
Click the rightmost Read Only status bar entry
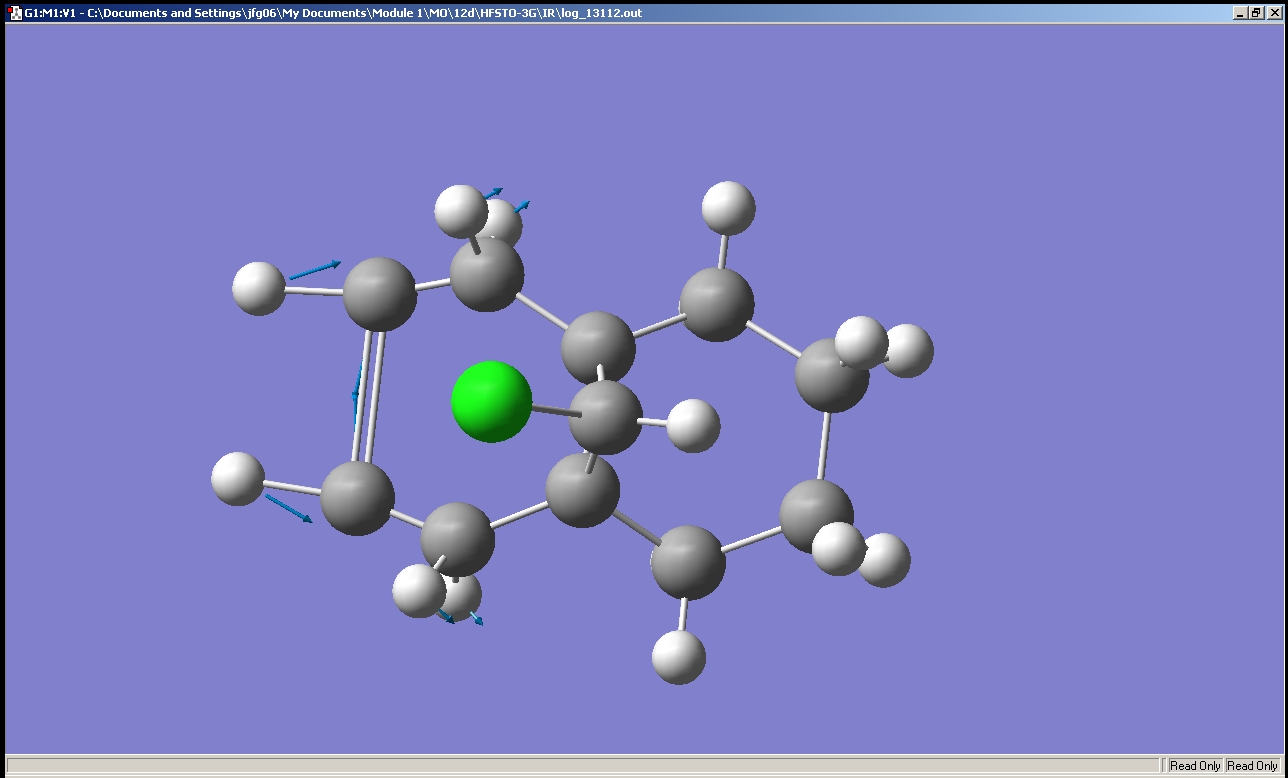click(1252, 766)
